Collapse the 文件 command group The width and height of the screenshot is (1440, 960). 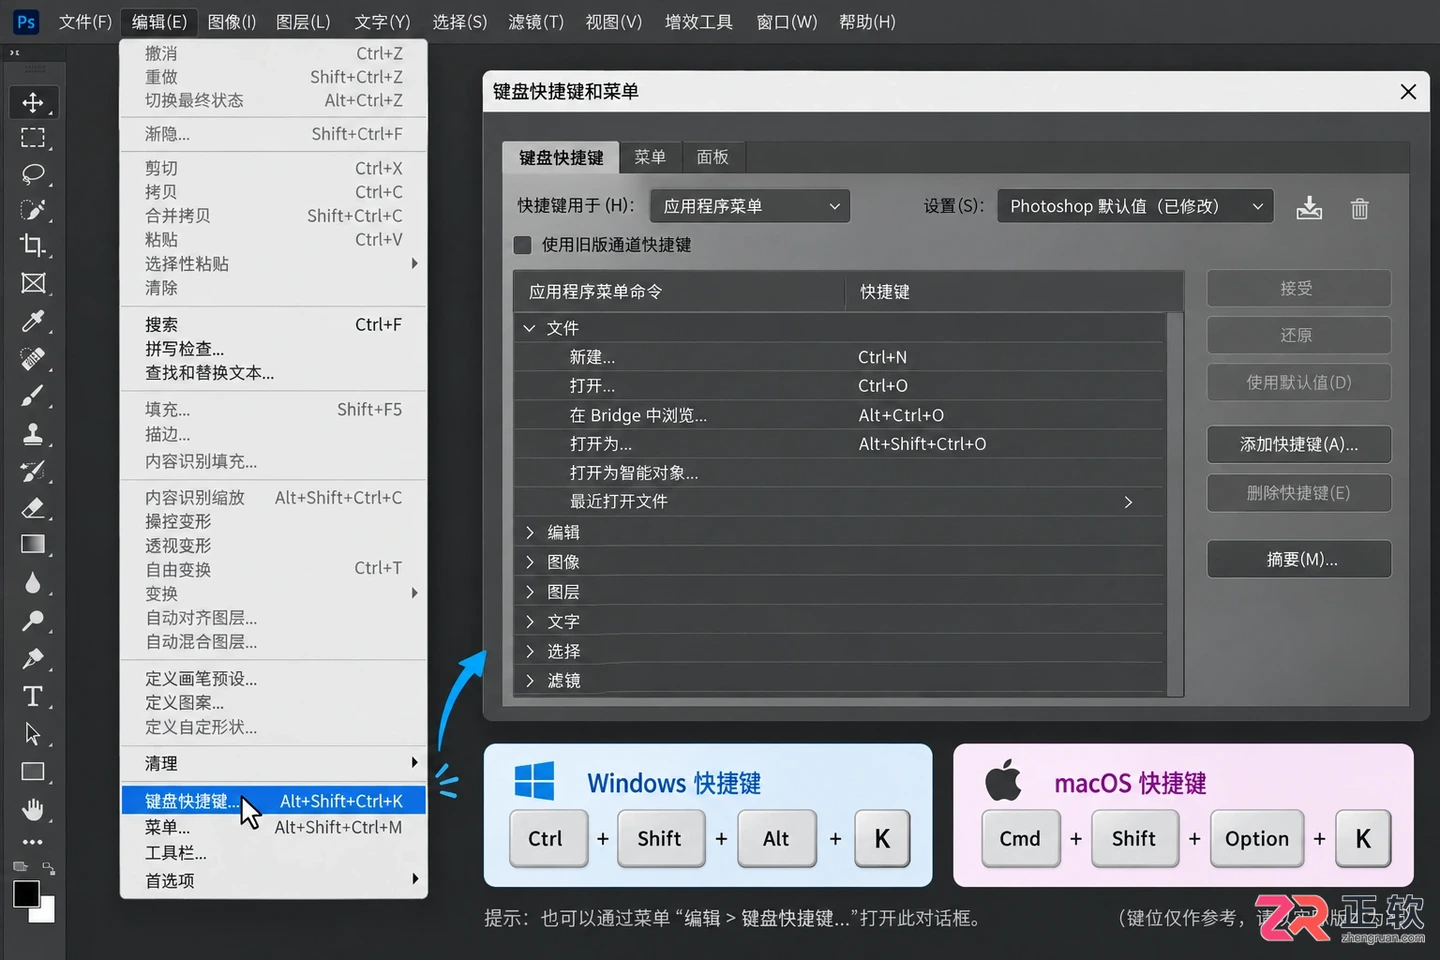(529, 328)
